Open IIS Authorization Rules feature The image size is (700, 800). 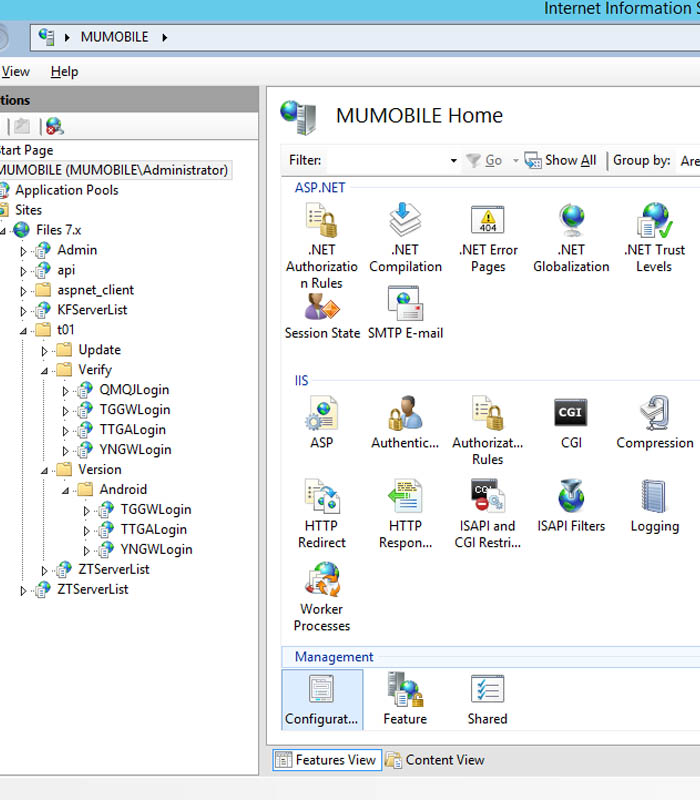click(488, 430)
